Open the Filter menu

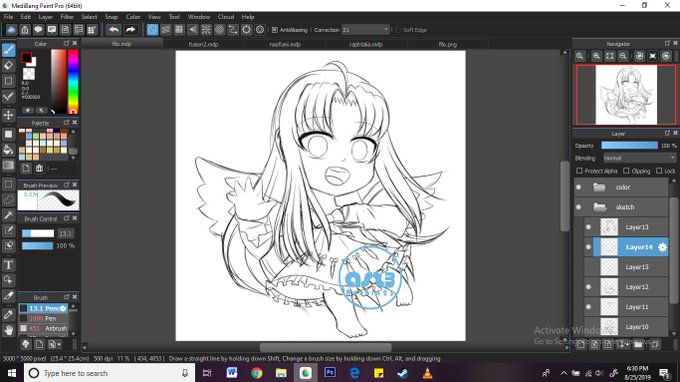click(67, 17)
